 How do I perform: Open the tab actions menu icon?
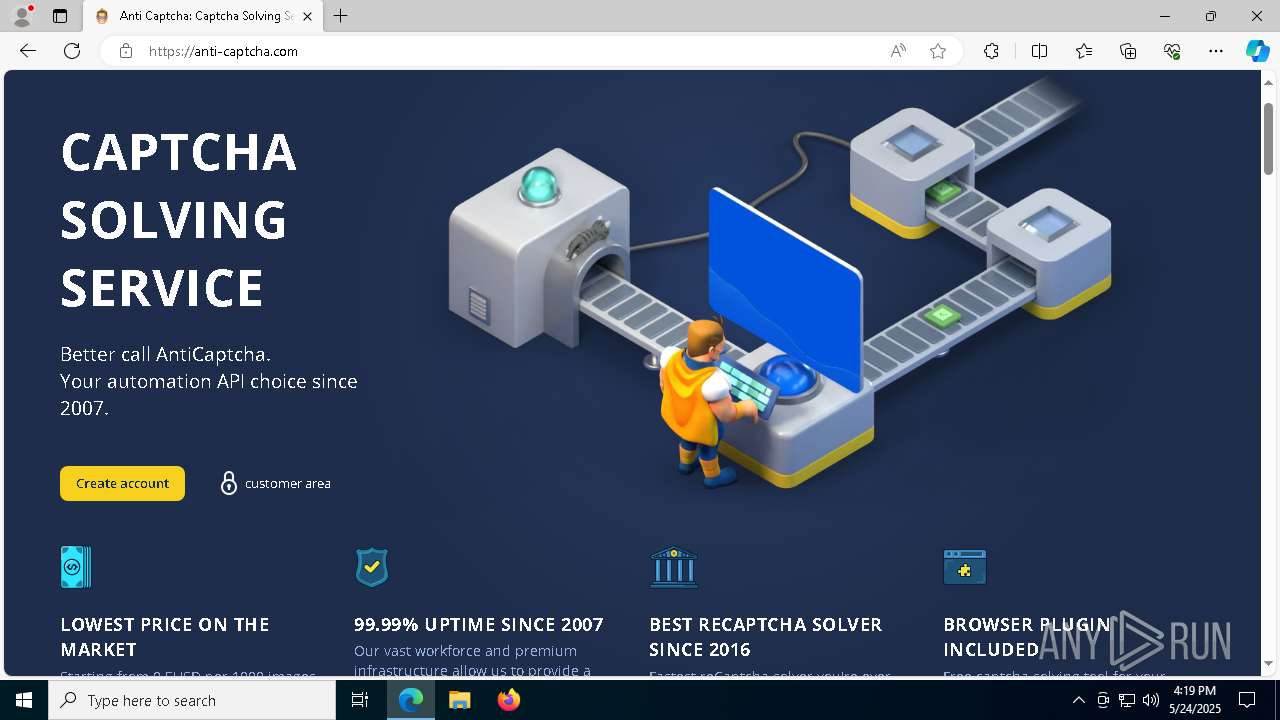click(x=60, y=16)
